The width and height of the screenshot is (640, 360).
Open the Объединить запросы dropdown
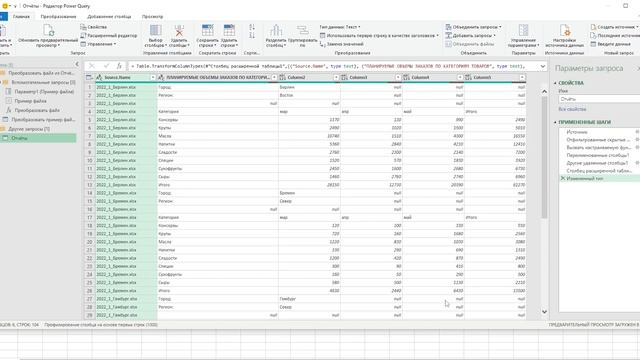click(473, 27)
